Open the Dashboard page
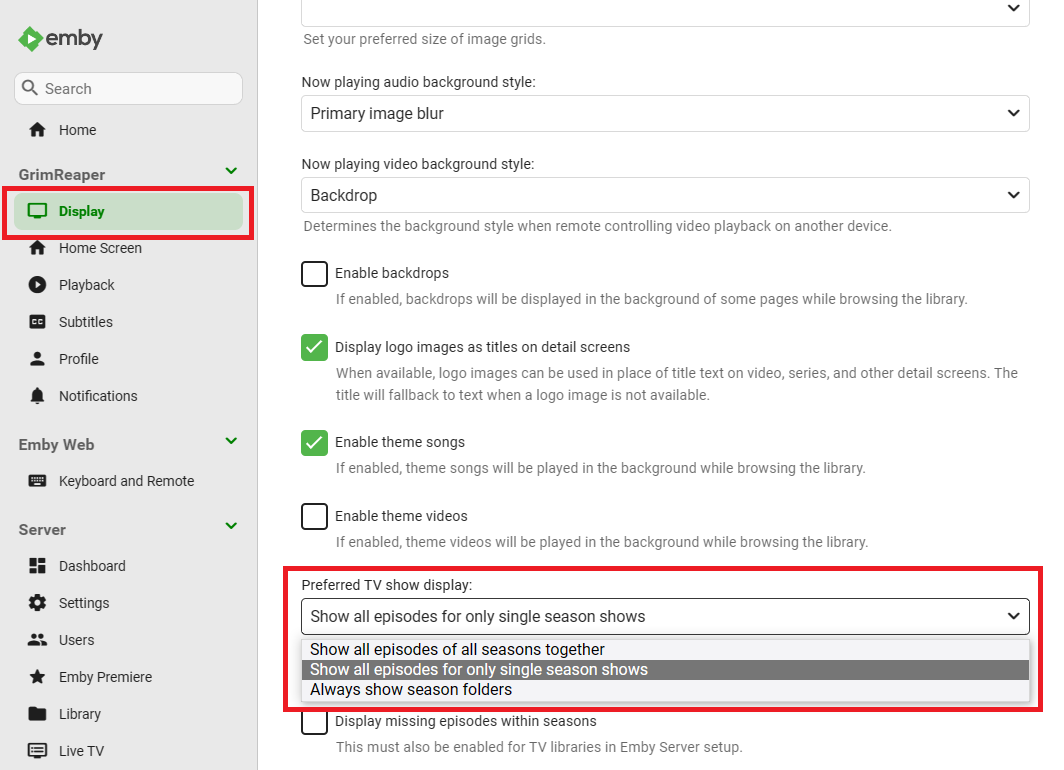Viewport: 1064px width, 770px height. pos(92,566)
